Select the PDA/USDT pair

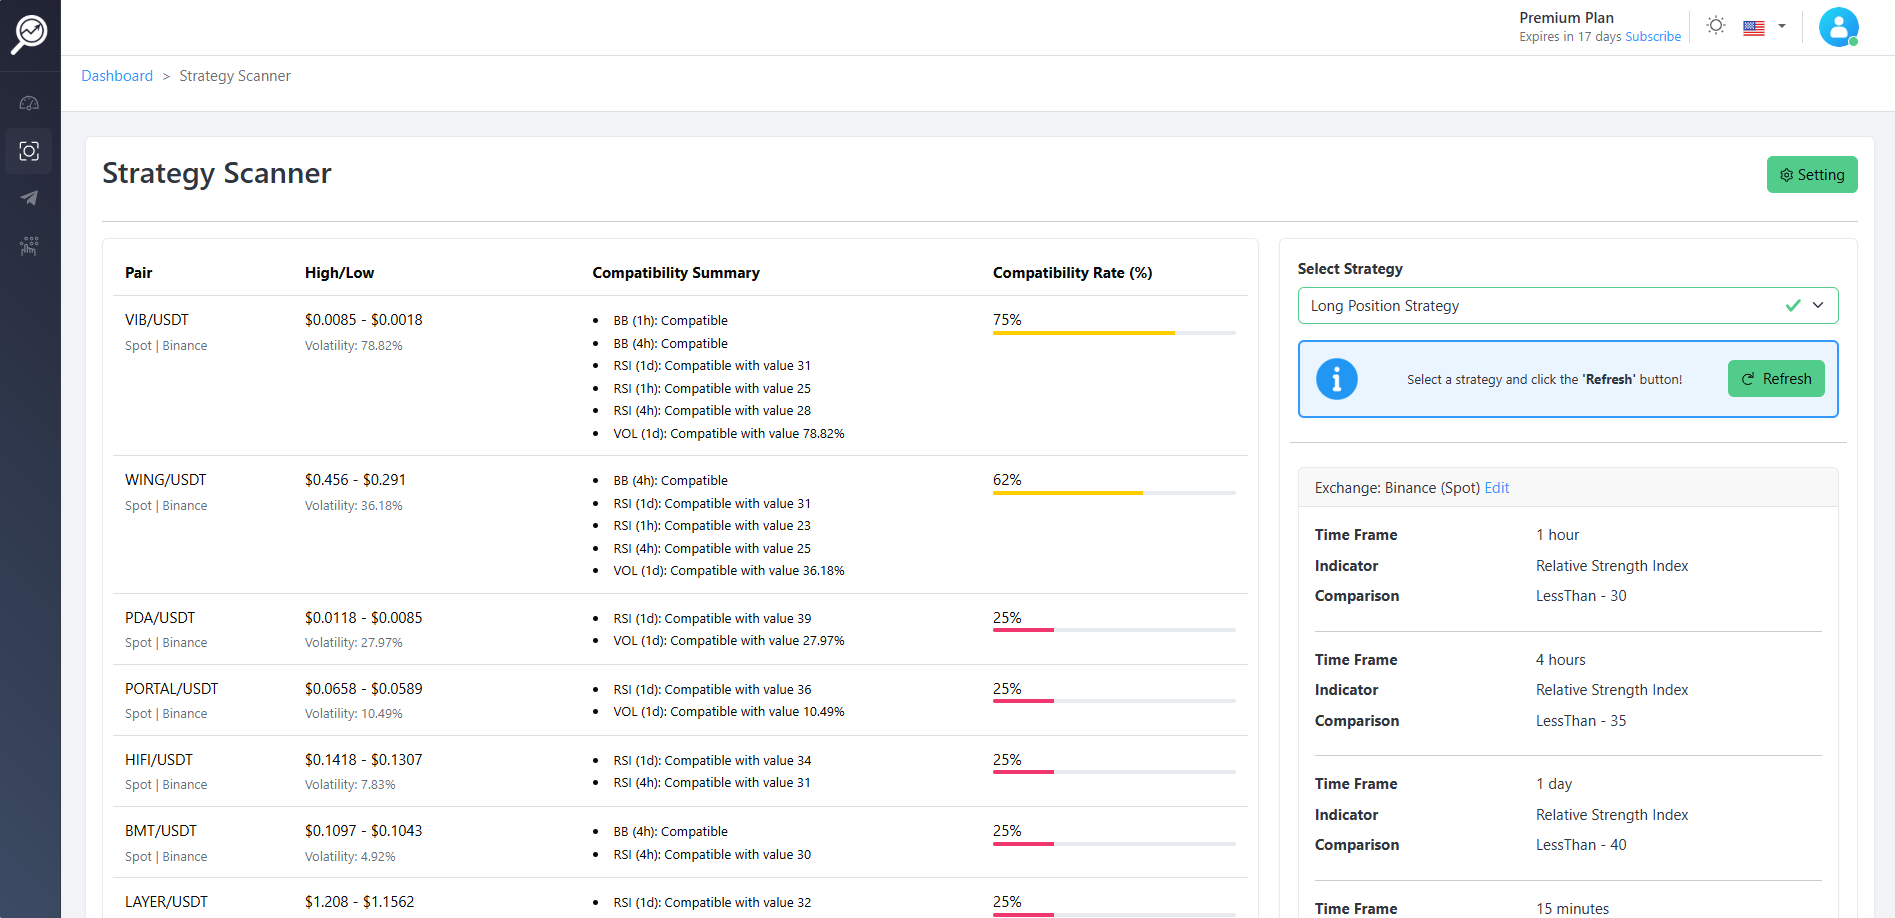[160, 618]
